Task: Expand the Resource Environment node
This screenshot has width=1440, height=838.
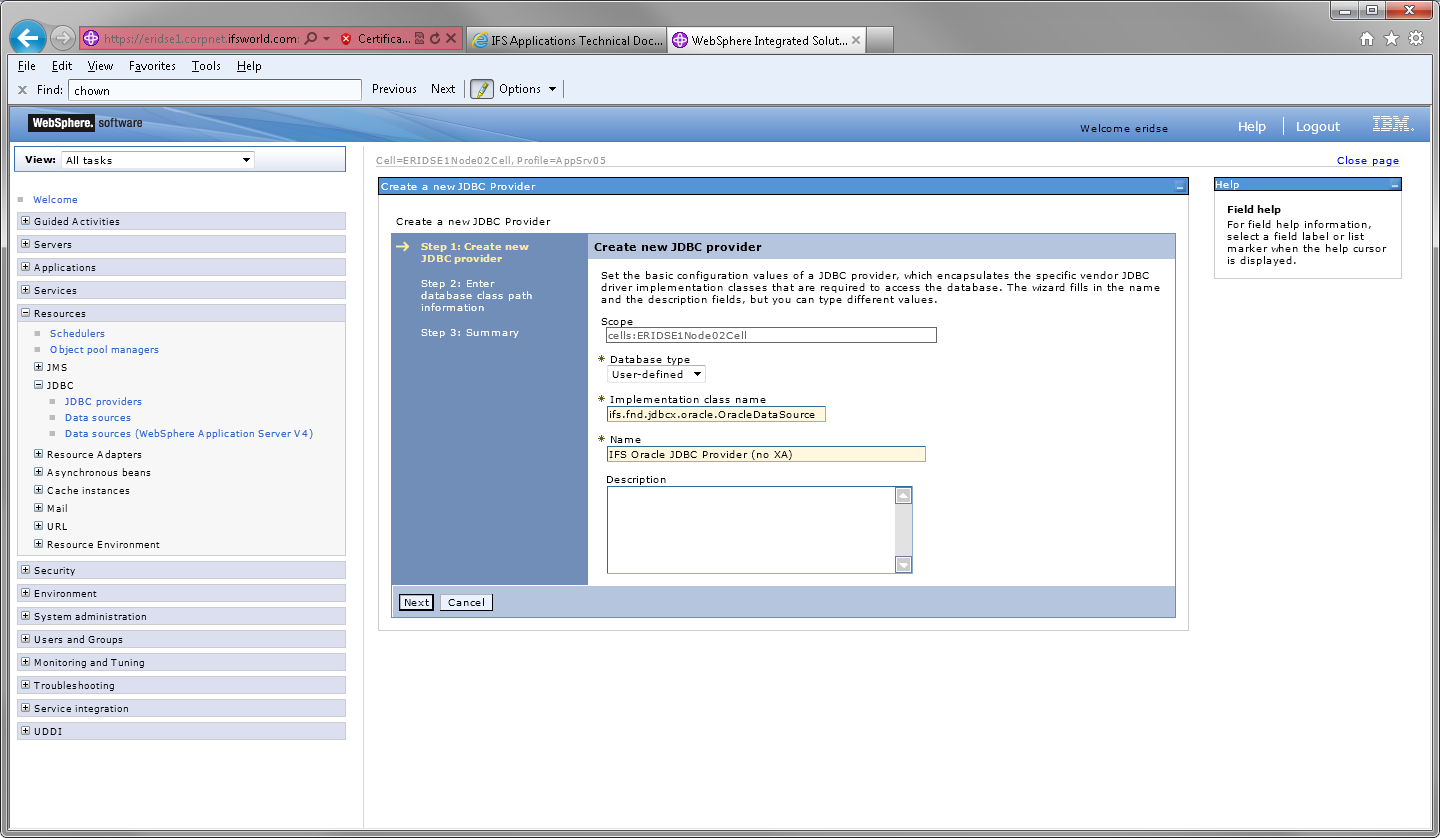Action: point(39,544)
